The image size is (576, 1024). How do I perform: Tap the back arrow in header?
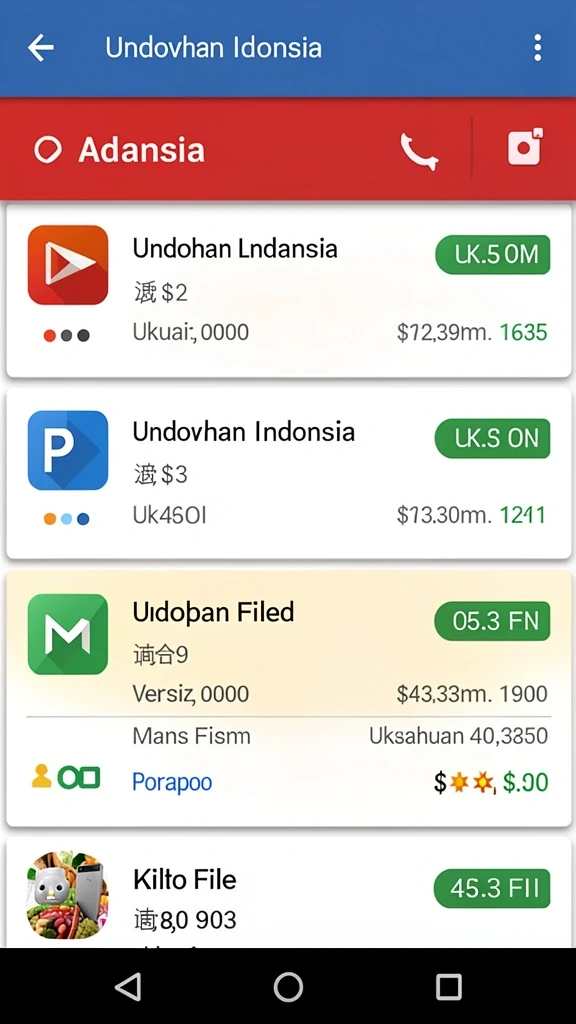pos(40,48)
